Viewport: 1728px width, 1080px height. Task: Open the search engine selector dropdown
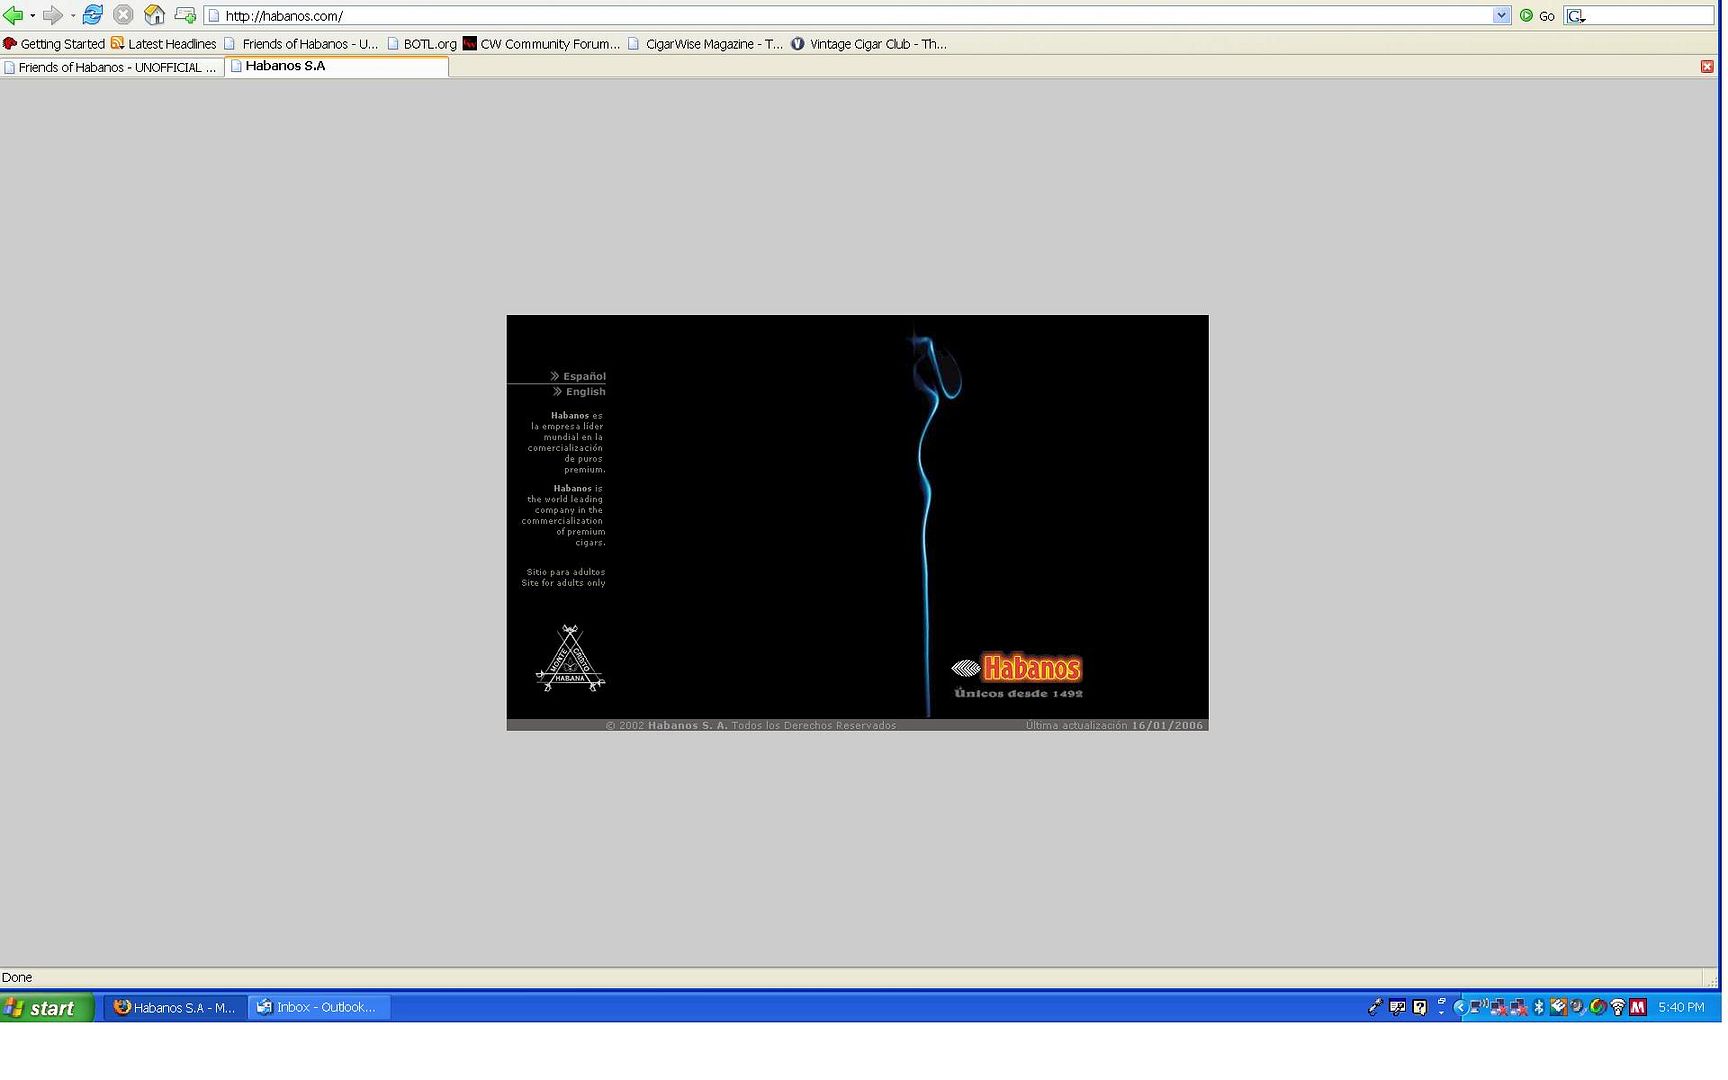(1576, 16)
